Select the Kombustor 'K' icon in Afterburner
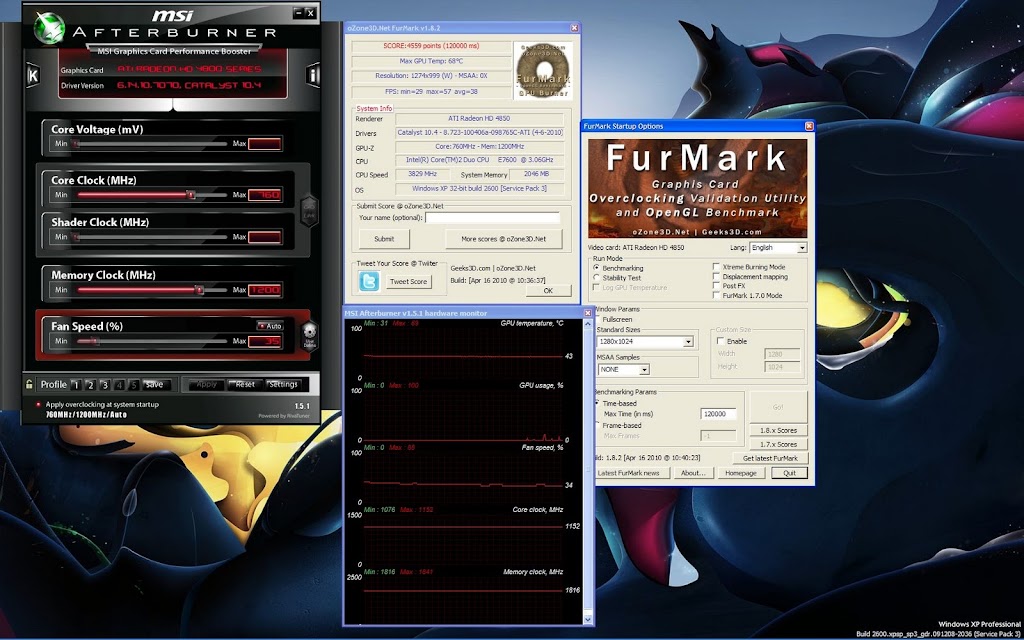1024x640 pixels. (33, 74)
